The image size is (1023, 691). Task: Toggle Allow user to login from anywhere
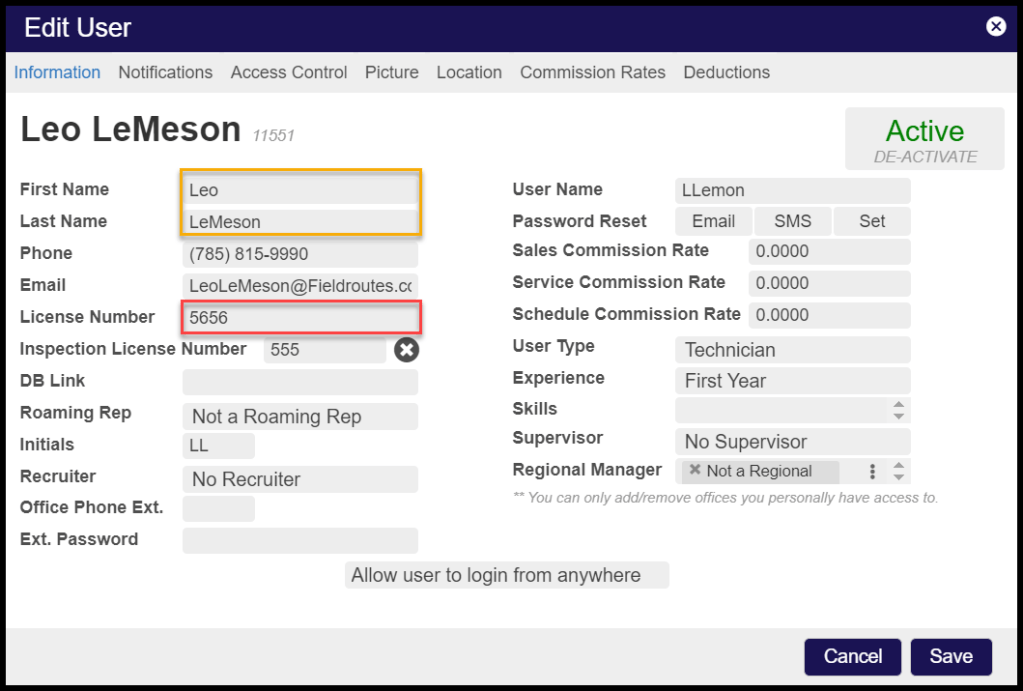coord(506,575)
